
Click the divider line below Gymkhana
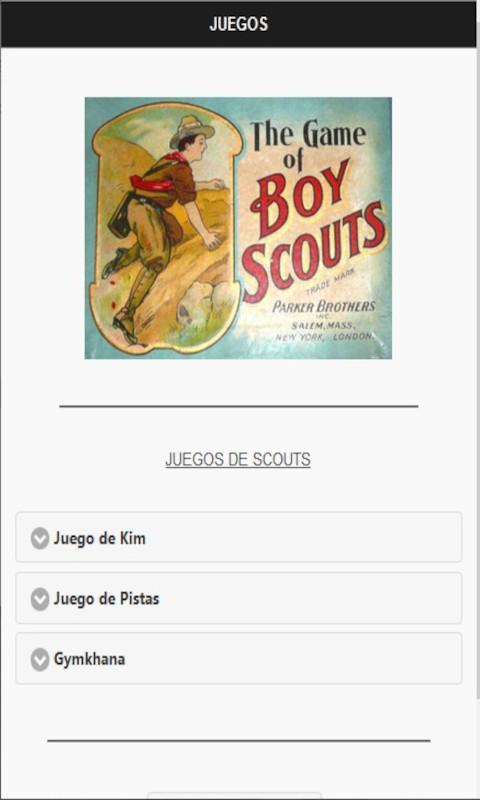(239, 740)
